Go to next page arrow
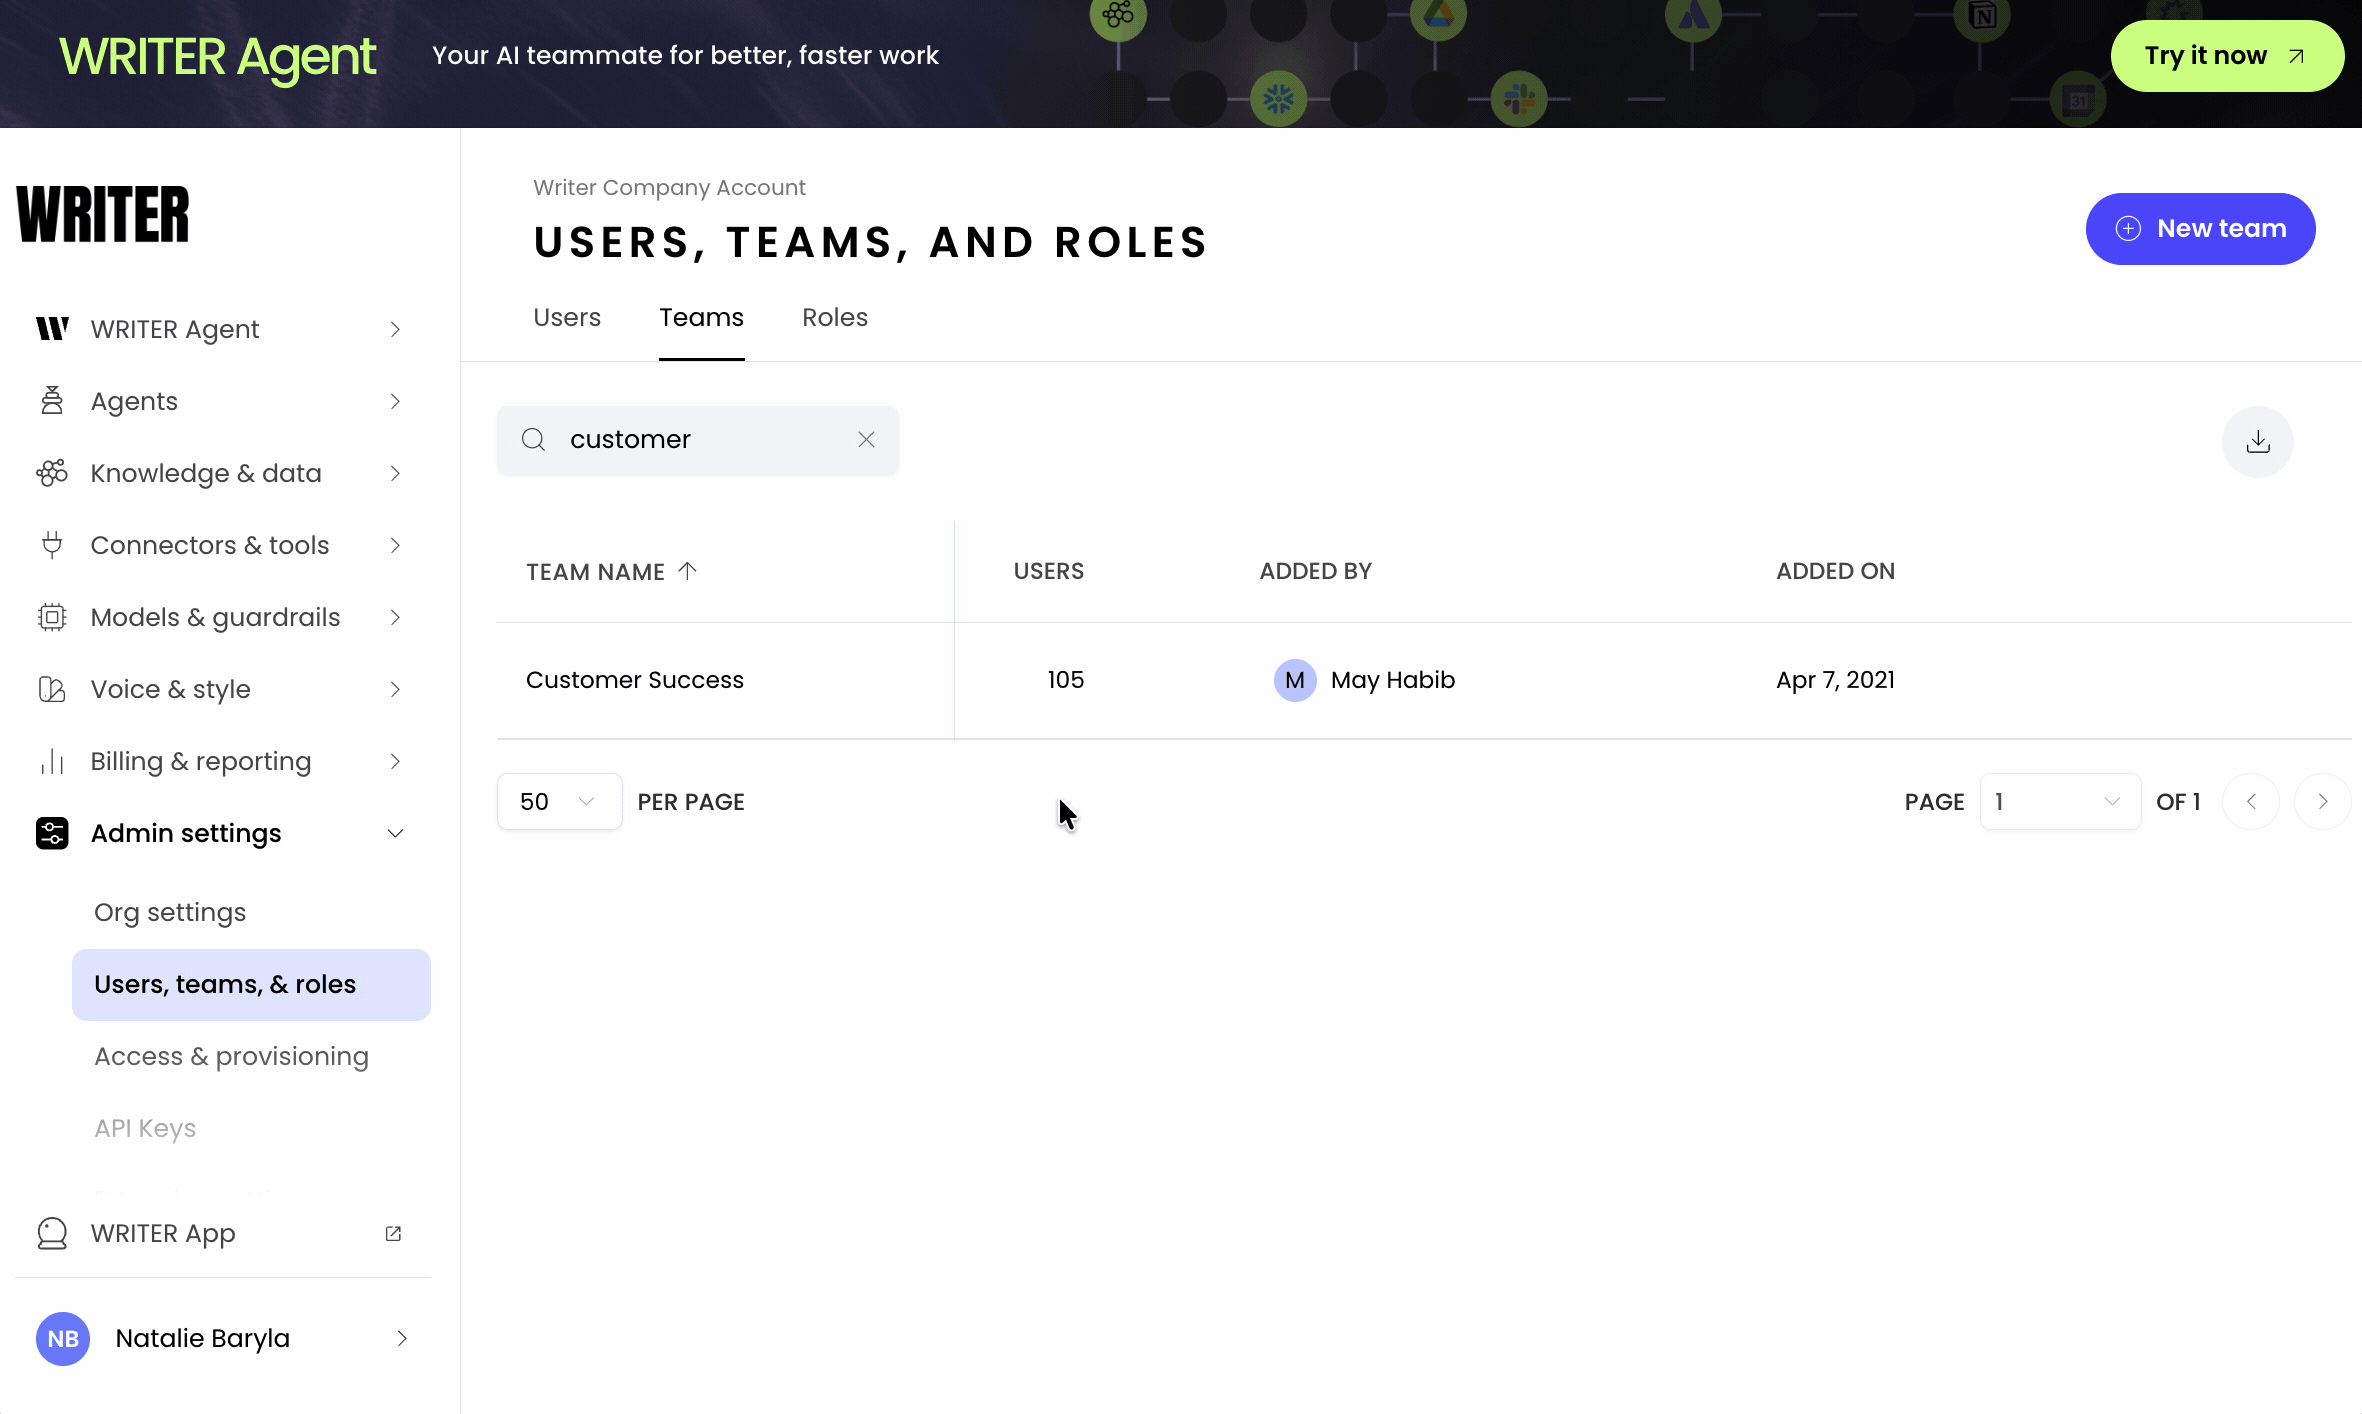 click(x=2322, y=801)
